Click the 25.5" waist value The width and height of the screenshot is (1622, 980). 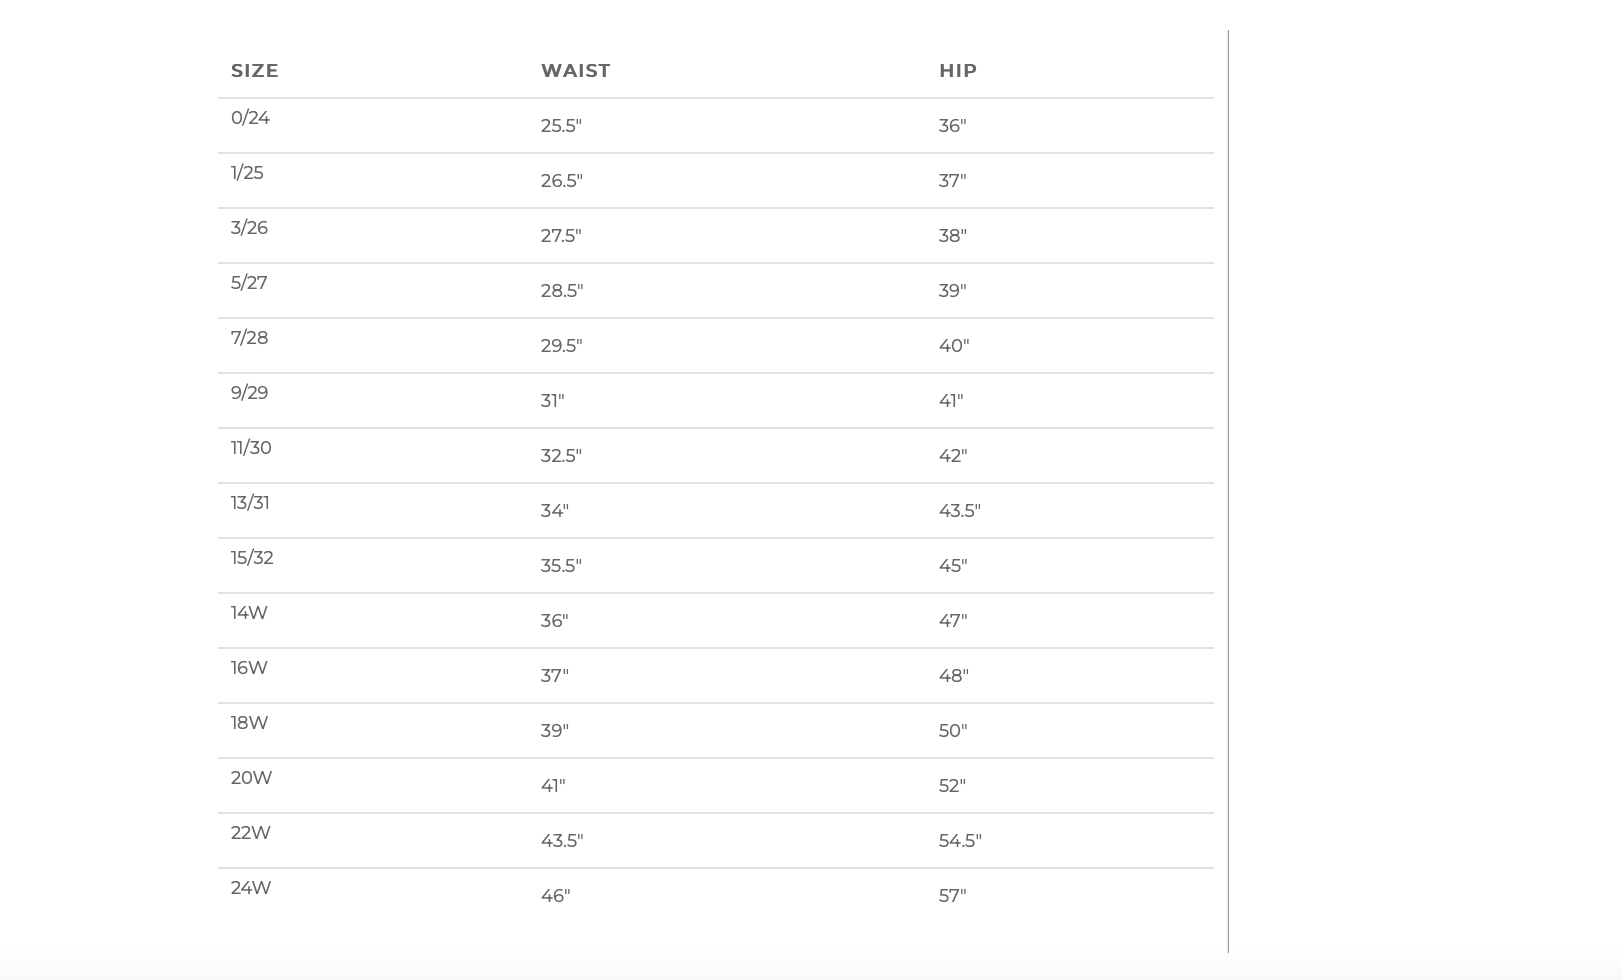tap(561, 126)
